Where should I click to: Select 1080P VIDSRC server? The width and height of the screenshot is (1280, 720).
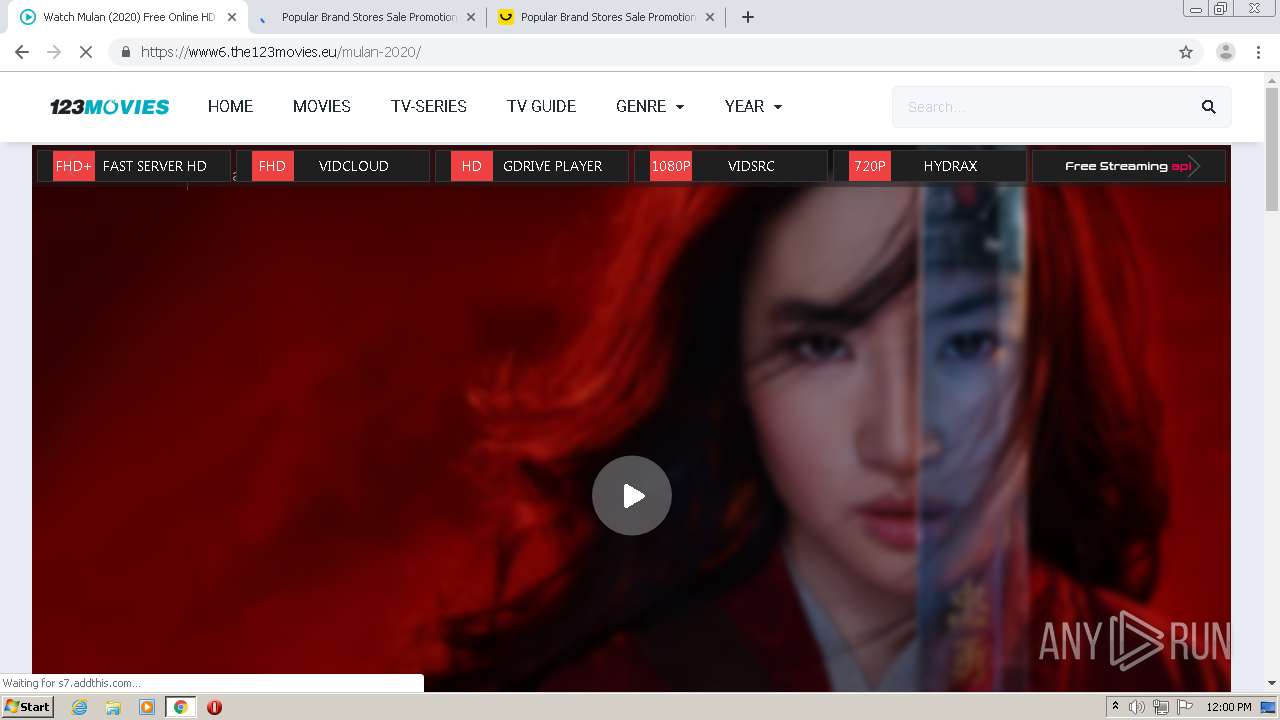[731, 166]
